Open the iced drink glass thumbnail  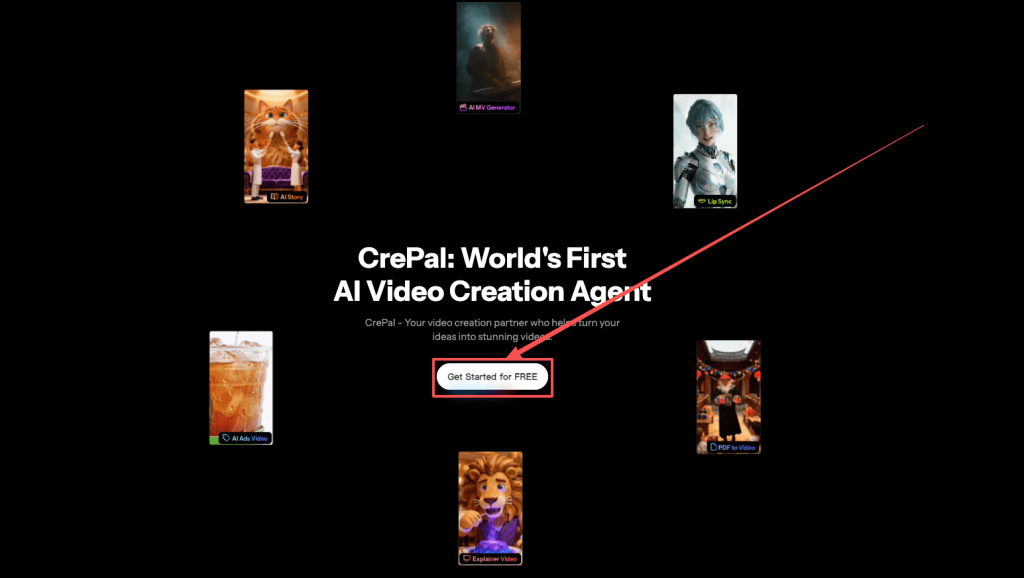coord(240,380)
